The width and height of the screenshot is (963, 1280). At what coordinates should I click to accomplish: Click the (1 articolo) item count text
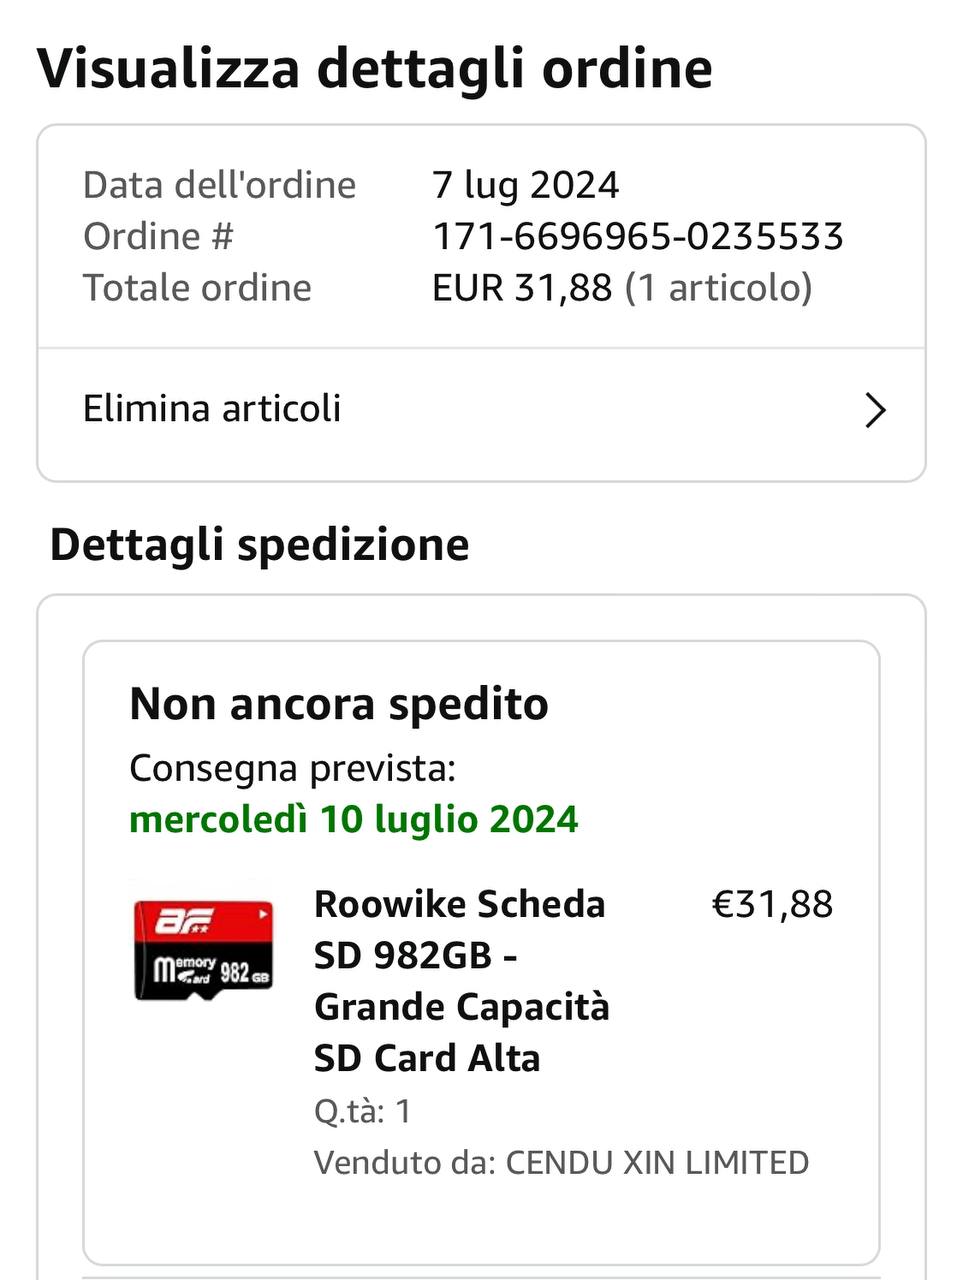719,288
